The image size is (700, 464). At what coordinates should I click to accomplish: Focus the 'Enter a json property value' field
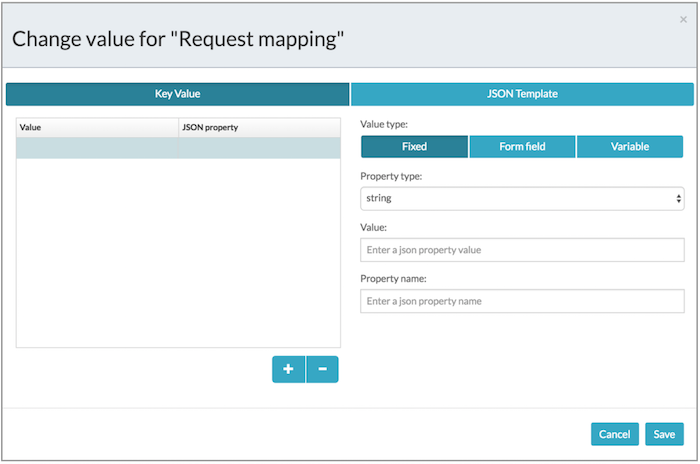pos(521,250)
